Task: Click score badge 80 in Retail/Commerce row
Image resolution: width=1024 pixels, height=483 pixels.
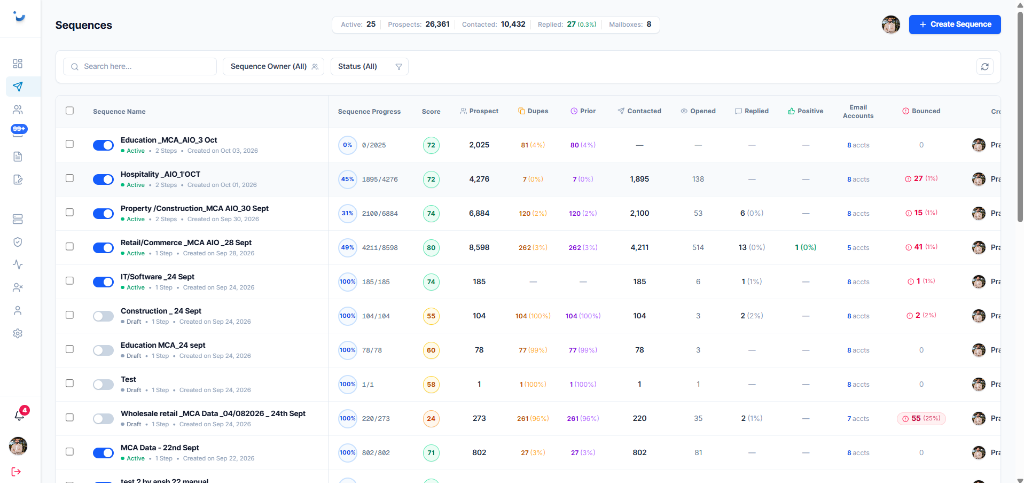Action: point(431,247)
